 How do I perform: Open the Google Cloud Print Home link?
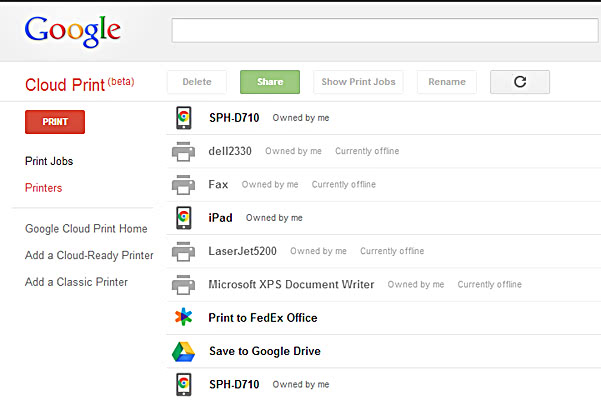(86, 229)
